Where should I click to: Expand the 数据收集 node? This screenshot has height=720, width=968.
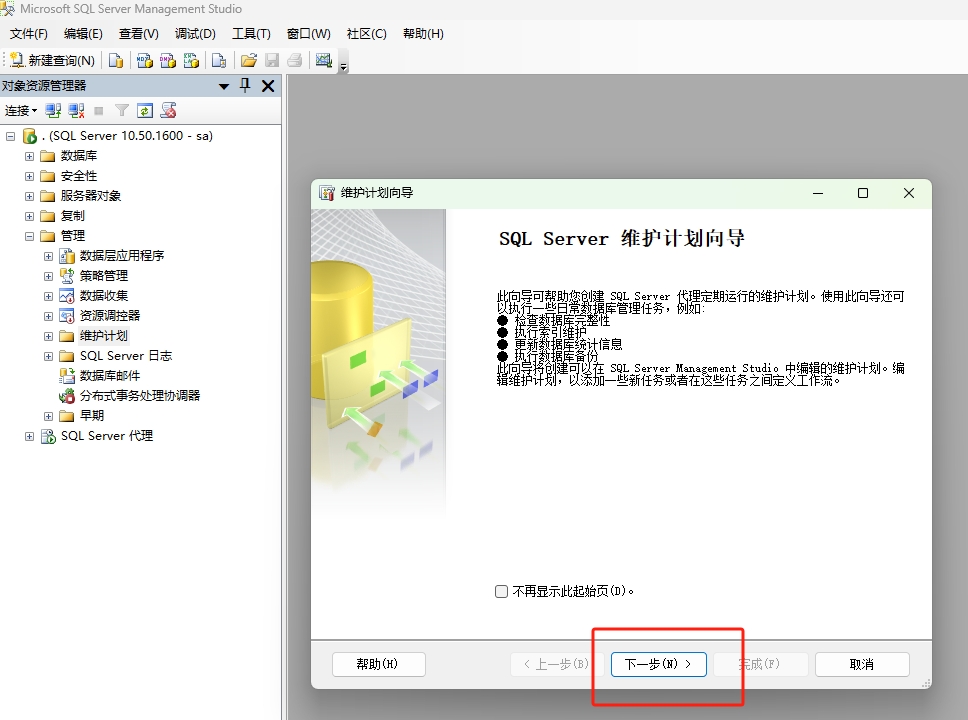click(x=48, y=296)
